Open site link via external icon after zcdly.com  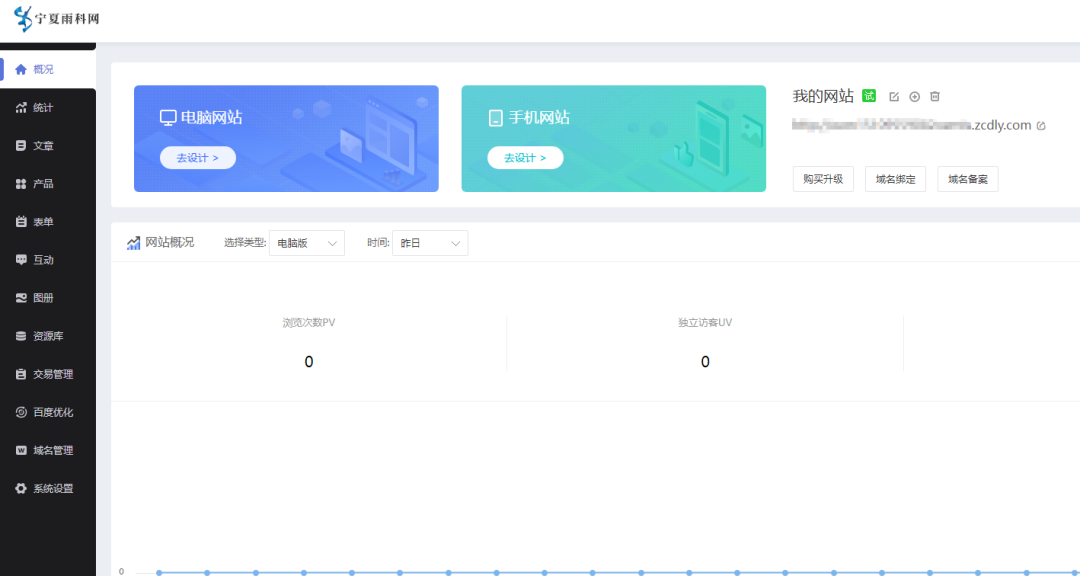point(1041,126)
